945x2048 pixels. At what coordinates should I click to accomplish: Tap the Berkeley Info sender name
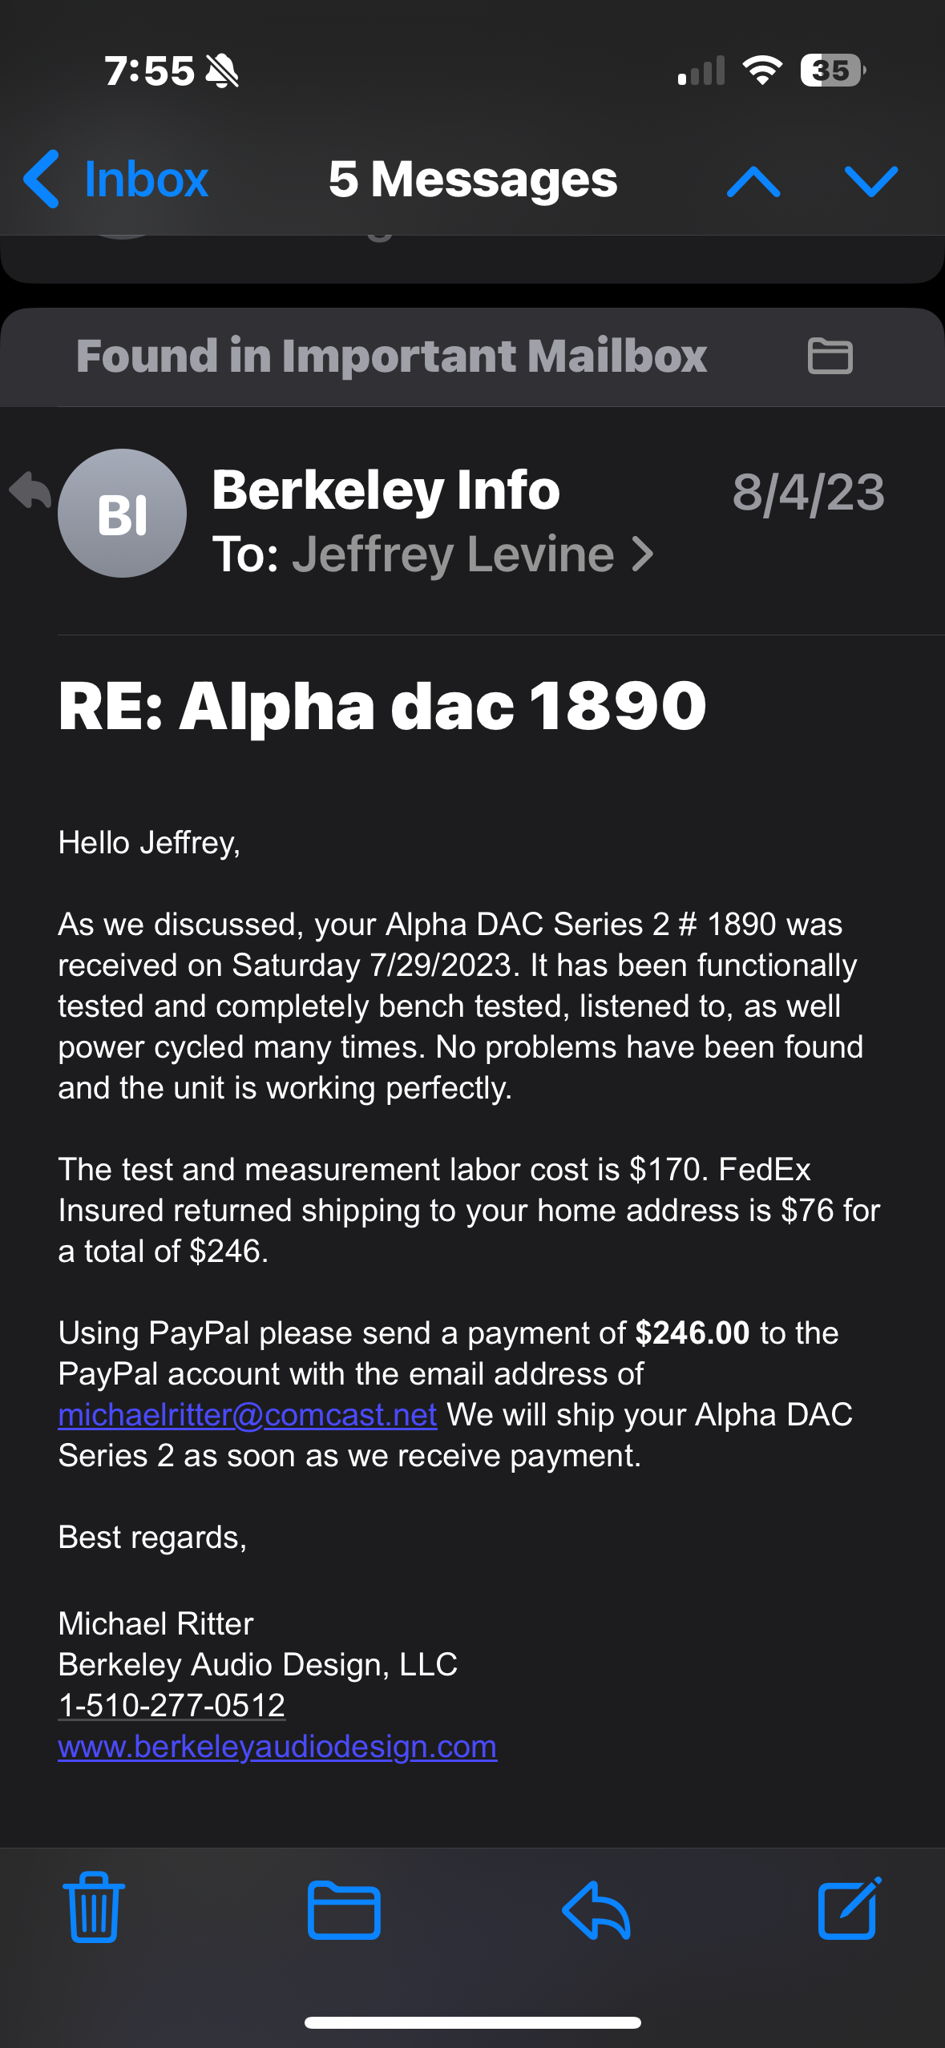pyautogui.click(x=385, y=490)
